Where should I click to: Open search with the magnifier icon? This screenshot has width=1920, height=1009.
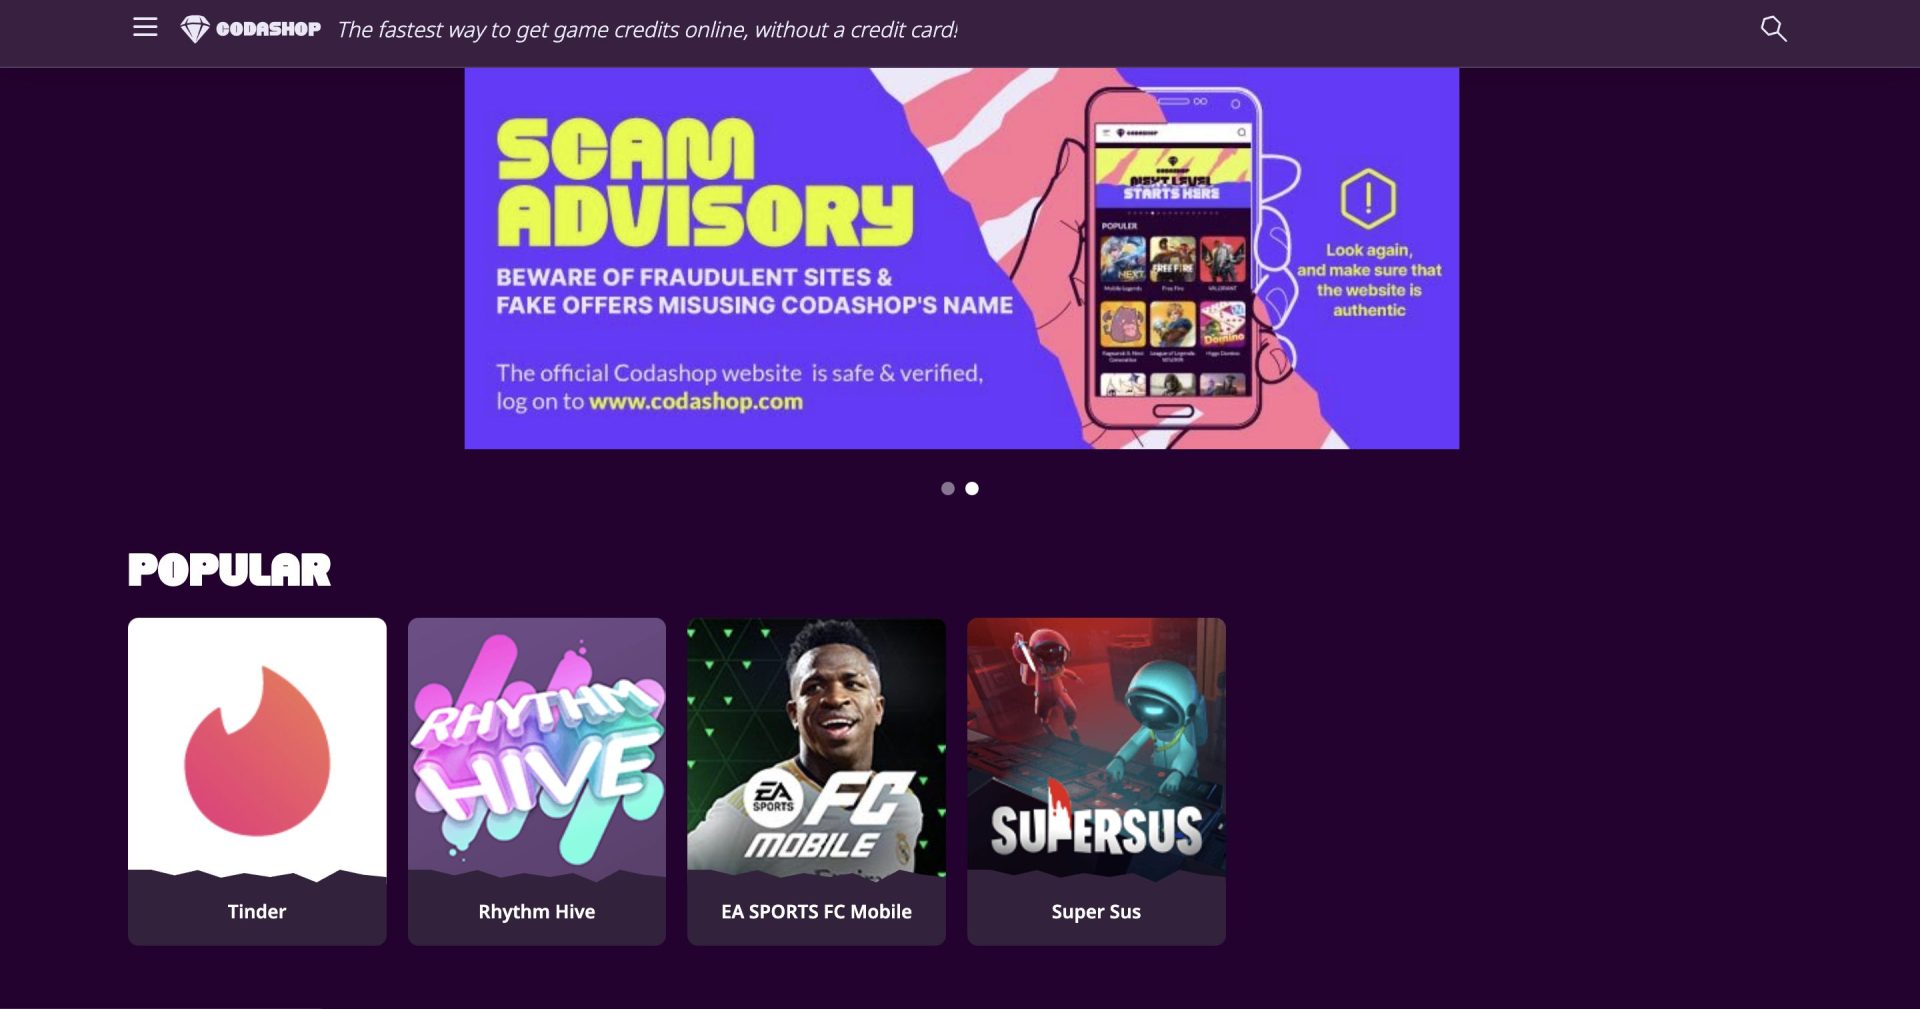pos(1773,28)
